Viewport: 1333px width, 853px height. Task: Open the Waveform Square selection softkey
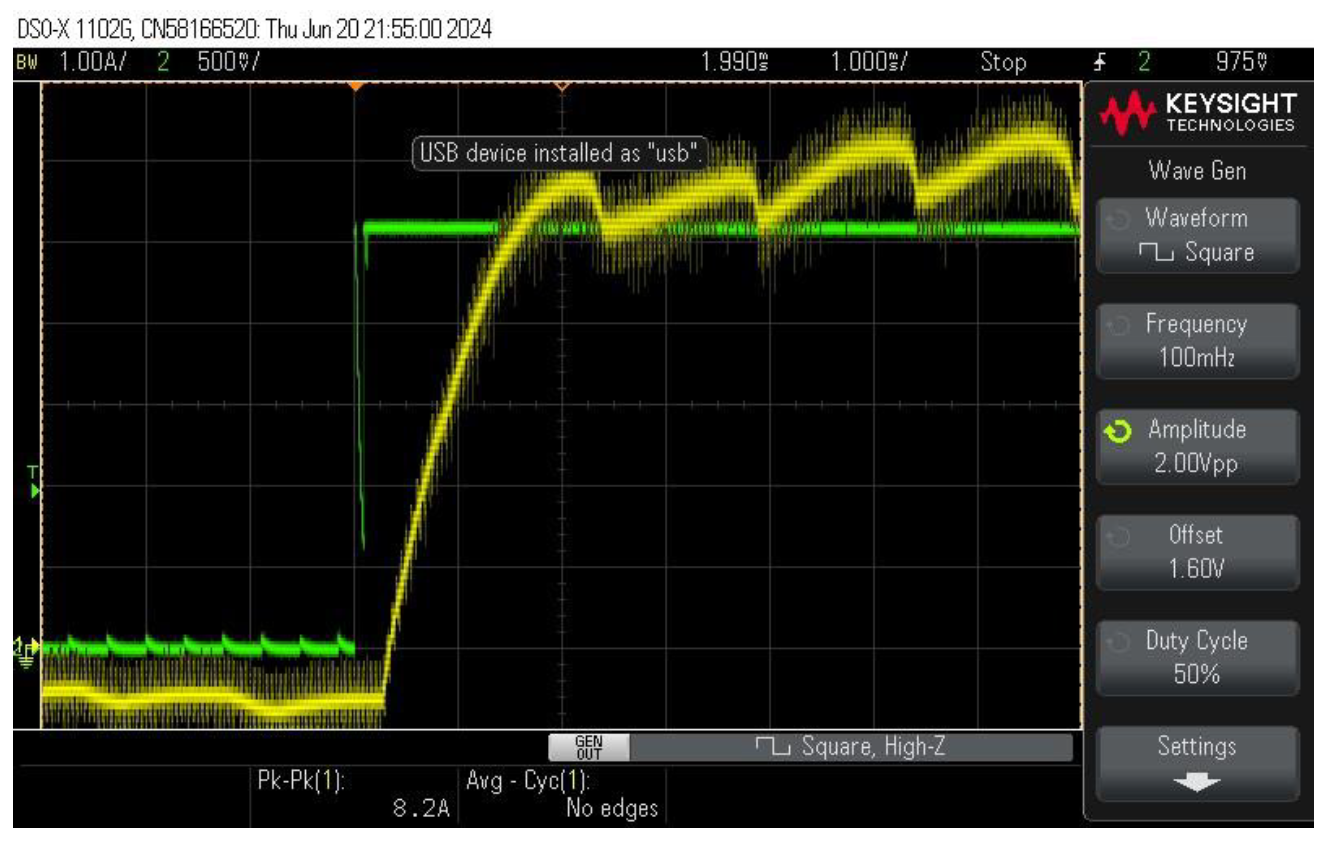1197,236
